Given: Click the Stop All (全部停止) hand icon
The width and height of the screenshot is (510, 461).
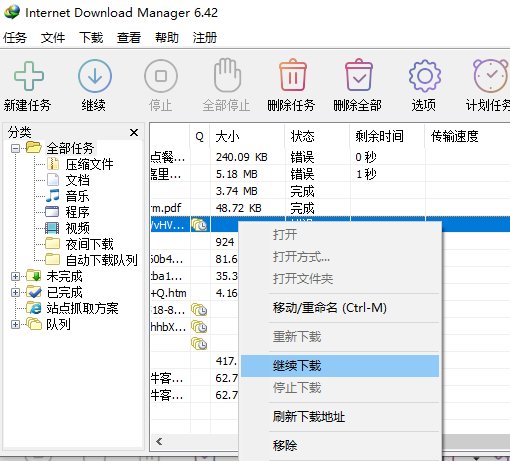Looking at the screenshot, I should (x=227, y=75).
